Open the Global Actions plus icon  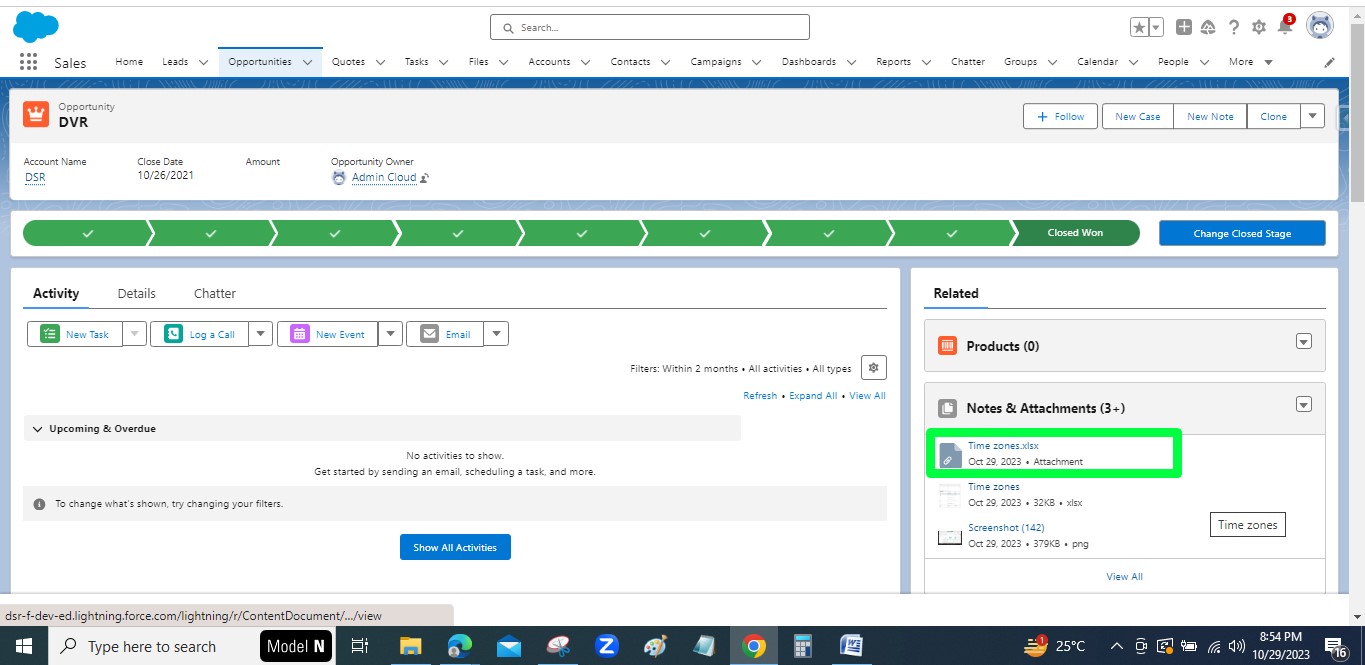tap(1184, 27)
